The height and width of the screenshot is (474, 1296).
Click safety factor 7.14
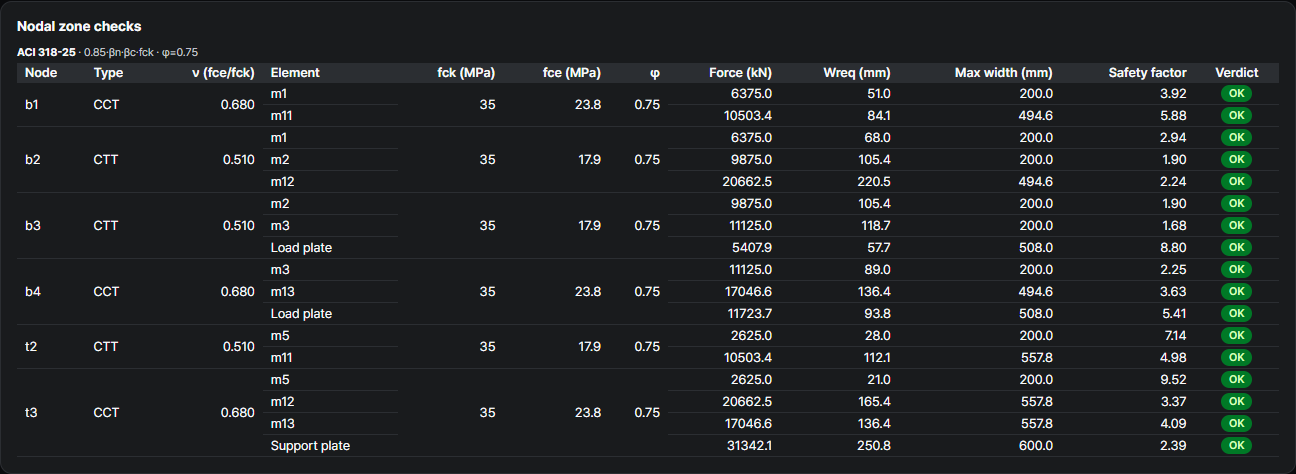coord(1174,335)
